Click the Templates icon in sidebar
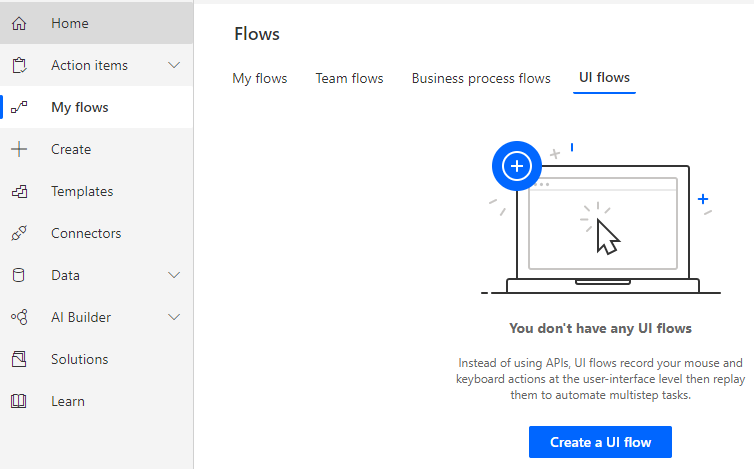The height and width of the screenshot is (469, 754). tap(19, 191)
